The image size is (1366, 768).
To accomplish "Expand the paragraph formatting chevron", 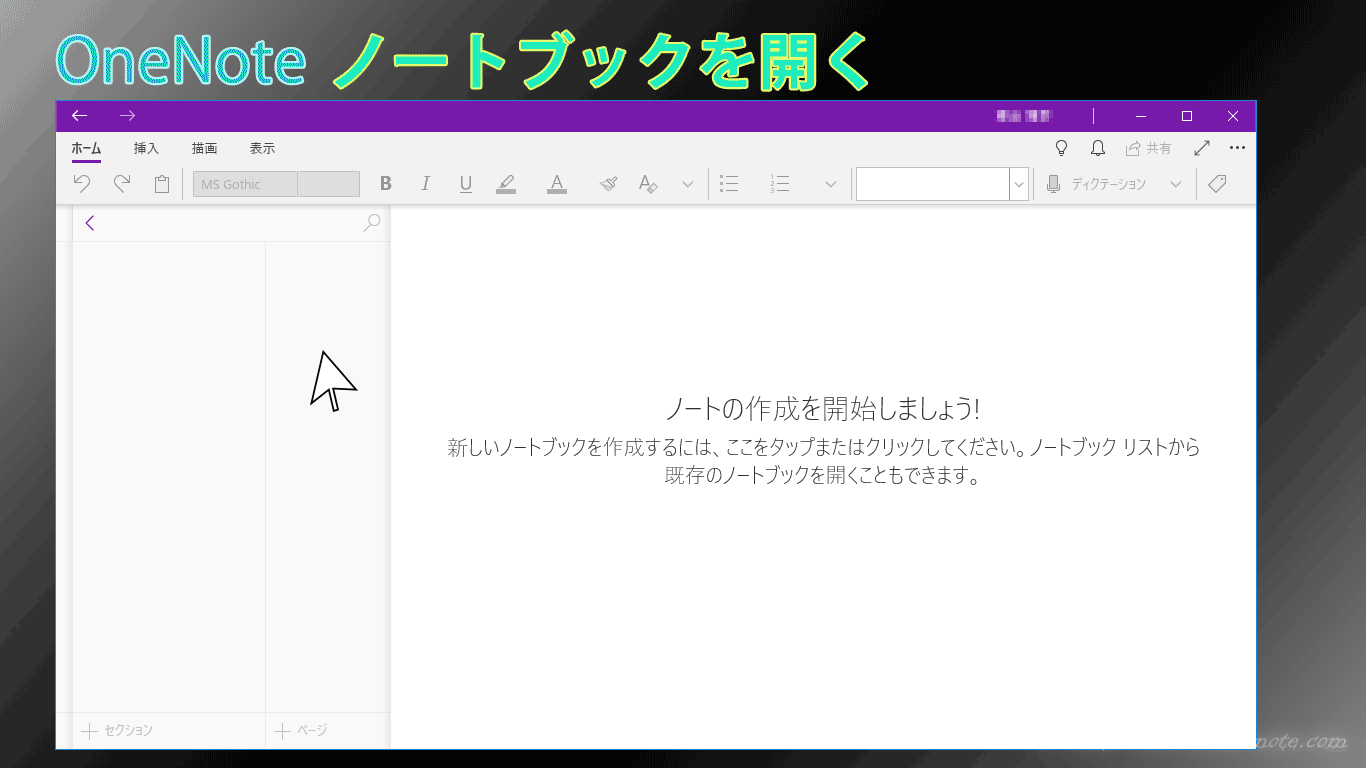I will [x=831, y=184].
